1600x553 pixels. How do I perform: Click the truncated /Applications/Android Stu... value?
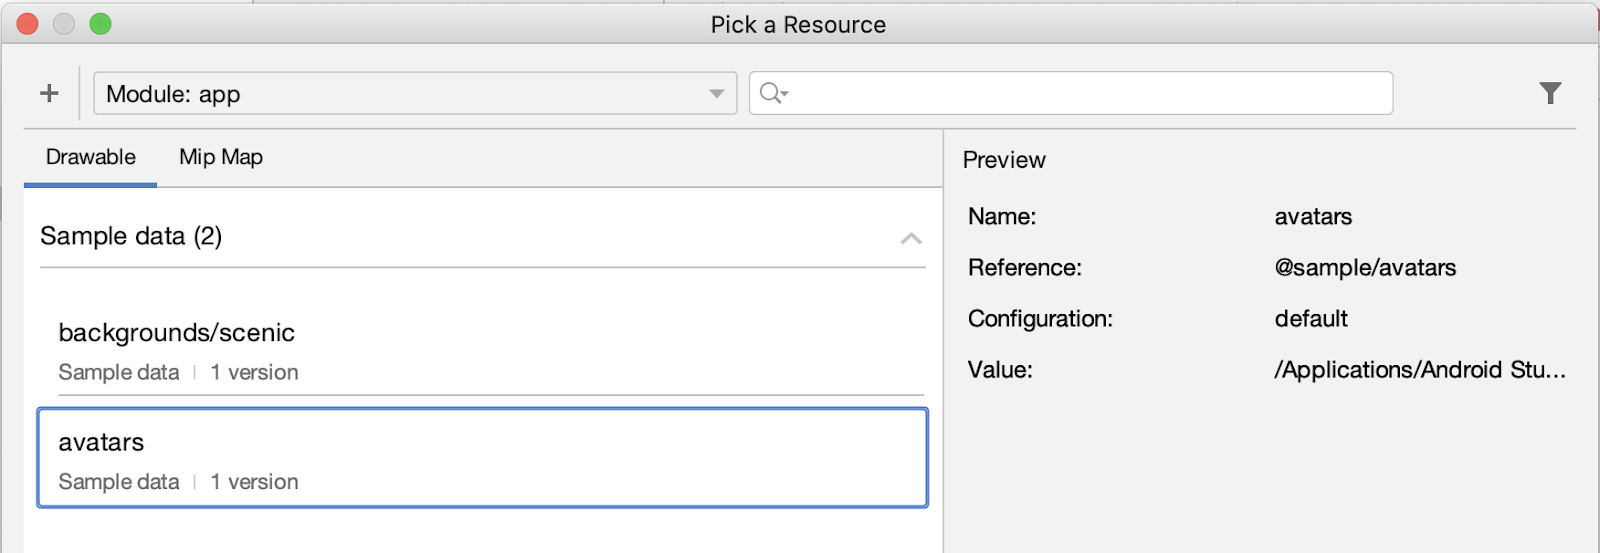pyautogui.click(x=1420, y=370)
